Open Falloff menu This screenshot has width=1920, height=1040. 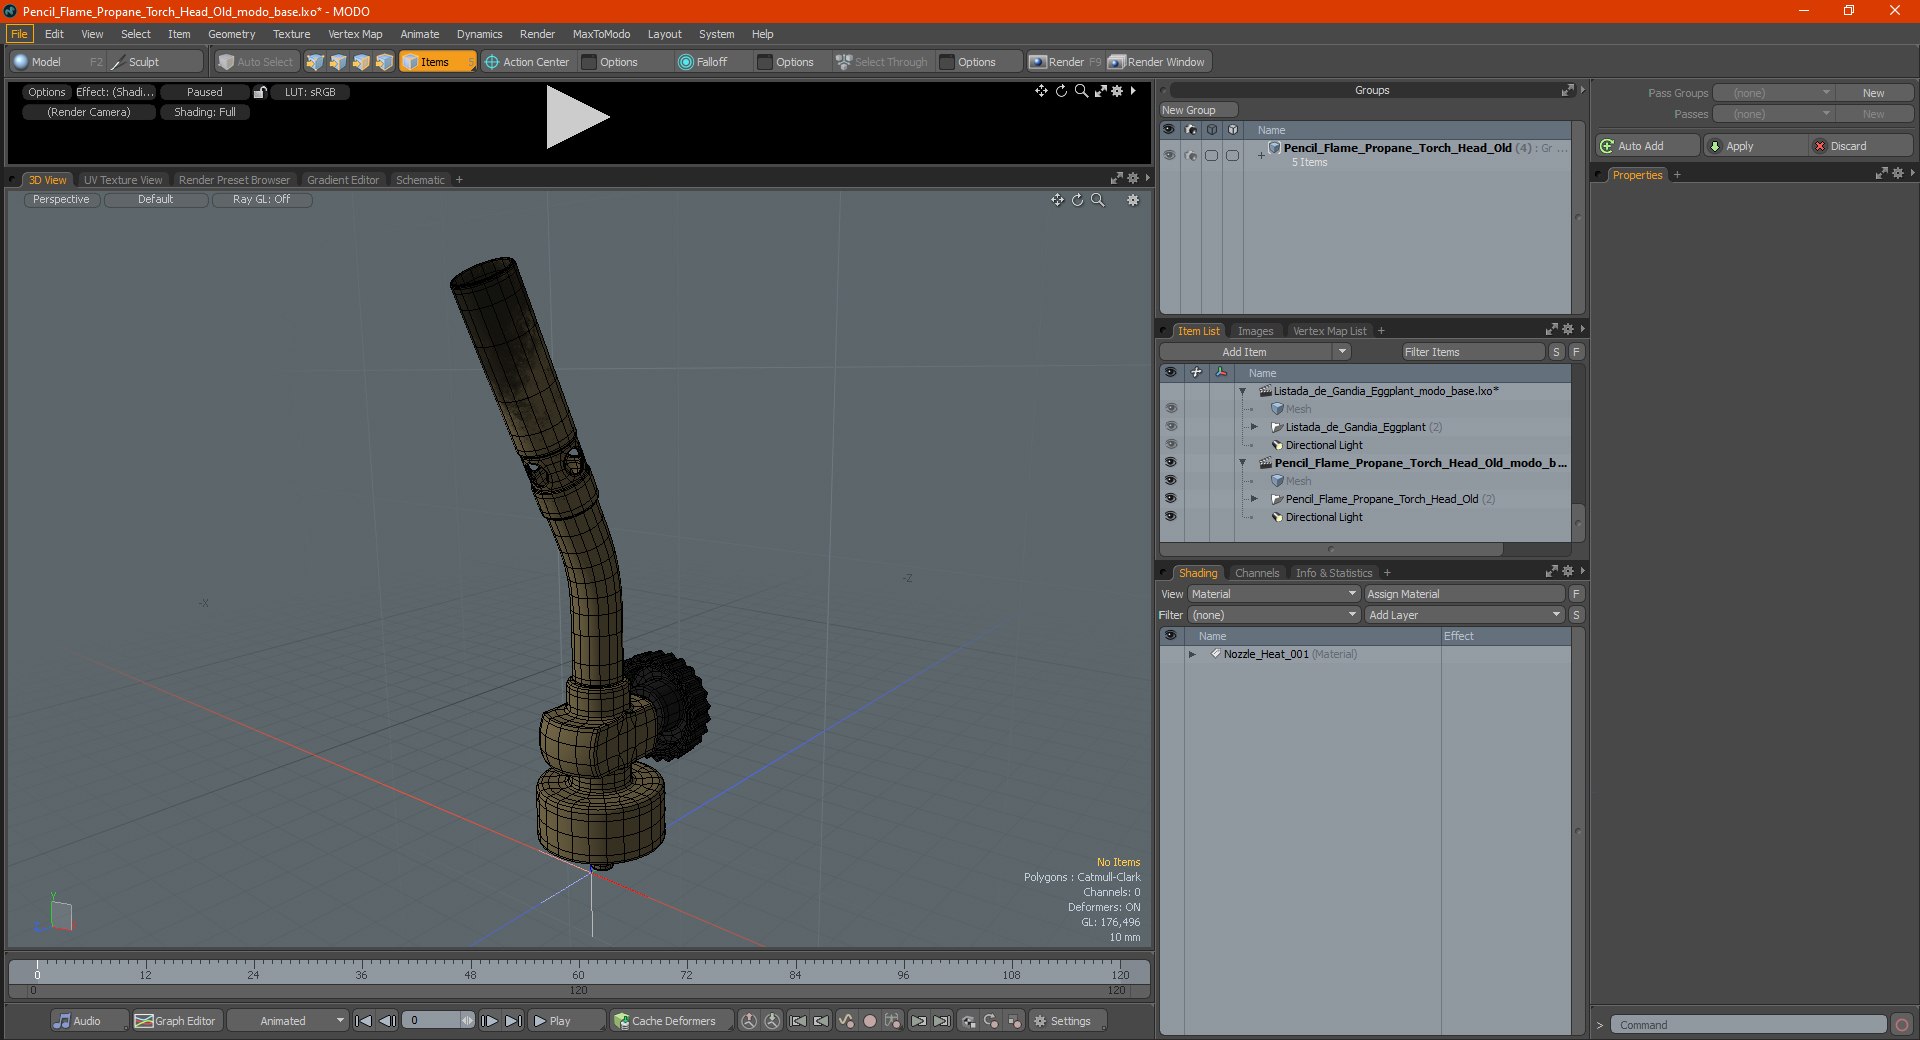[703, 62]
